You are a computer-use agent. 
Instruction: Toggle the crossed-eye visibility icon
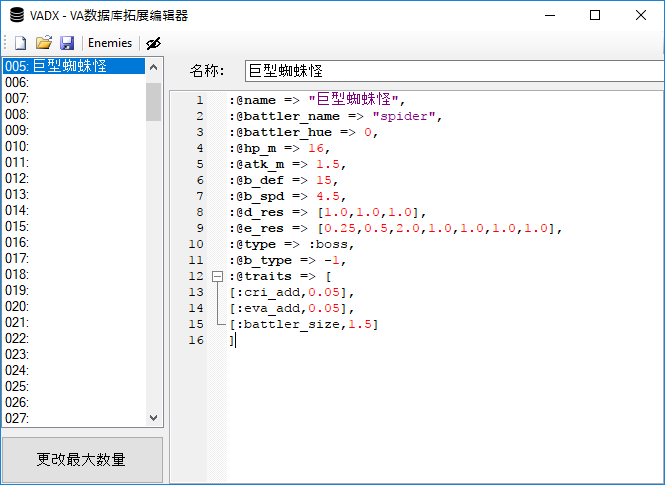[154, 43]
